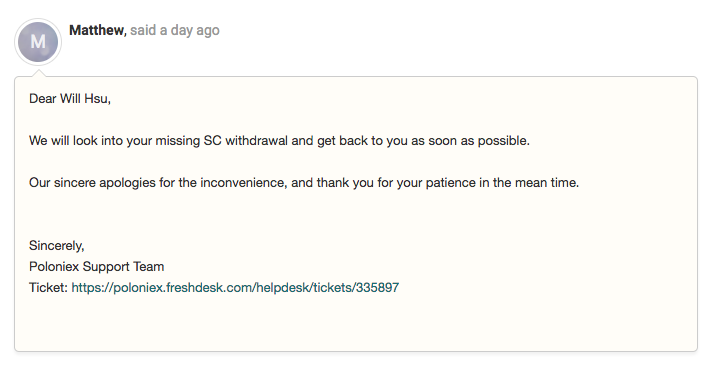Click Matthew's round M avatar
714x369 pixels.
coord(38,42)
